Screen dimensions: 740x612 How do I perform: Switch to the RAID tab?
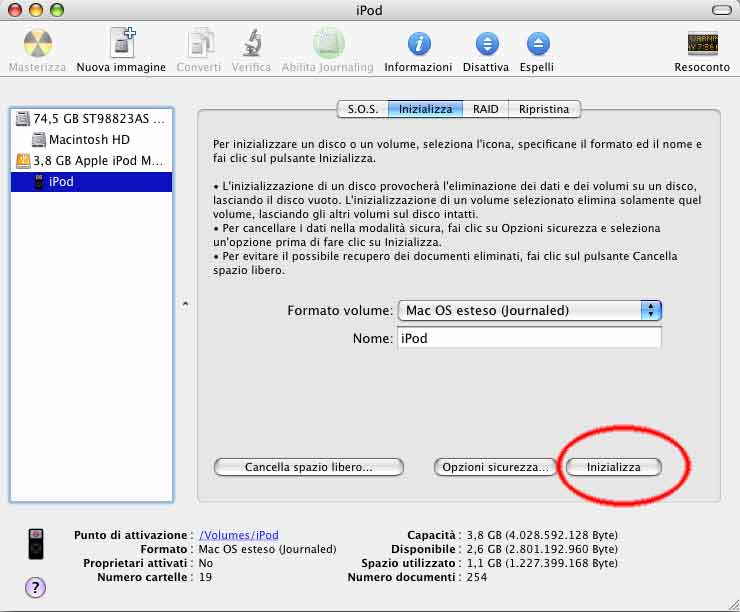[x=486, y=109]
